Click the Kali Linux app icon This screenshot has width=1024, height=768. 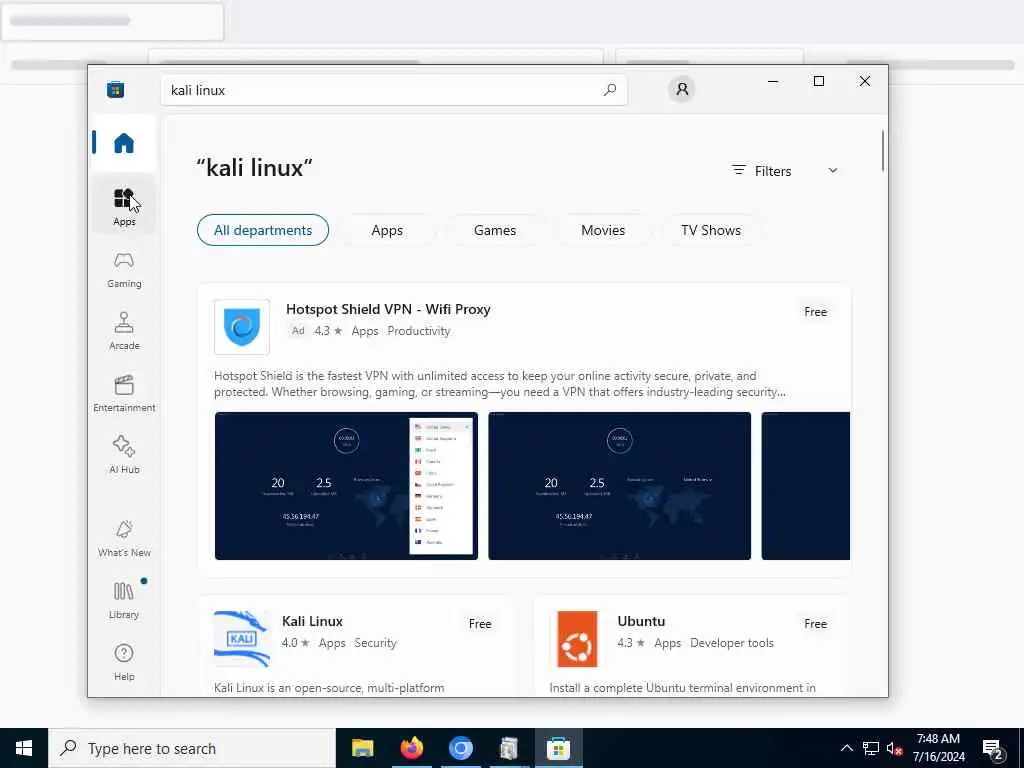pyautogui.click(x=242, y=639)
